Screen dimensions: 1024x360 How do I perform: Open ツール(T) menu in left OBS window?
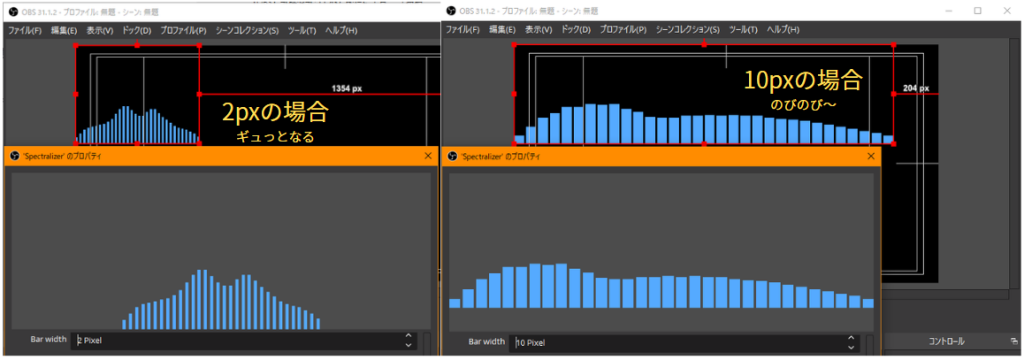(x=302, y=31)
